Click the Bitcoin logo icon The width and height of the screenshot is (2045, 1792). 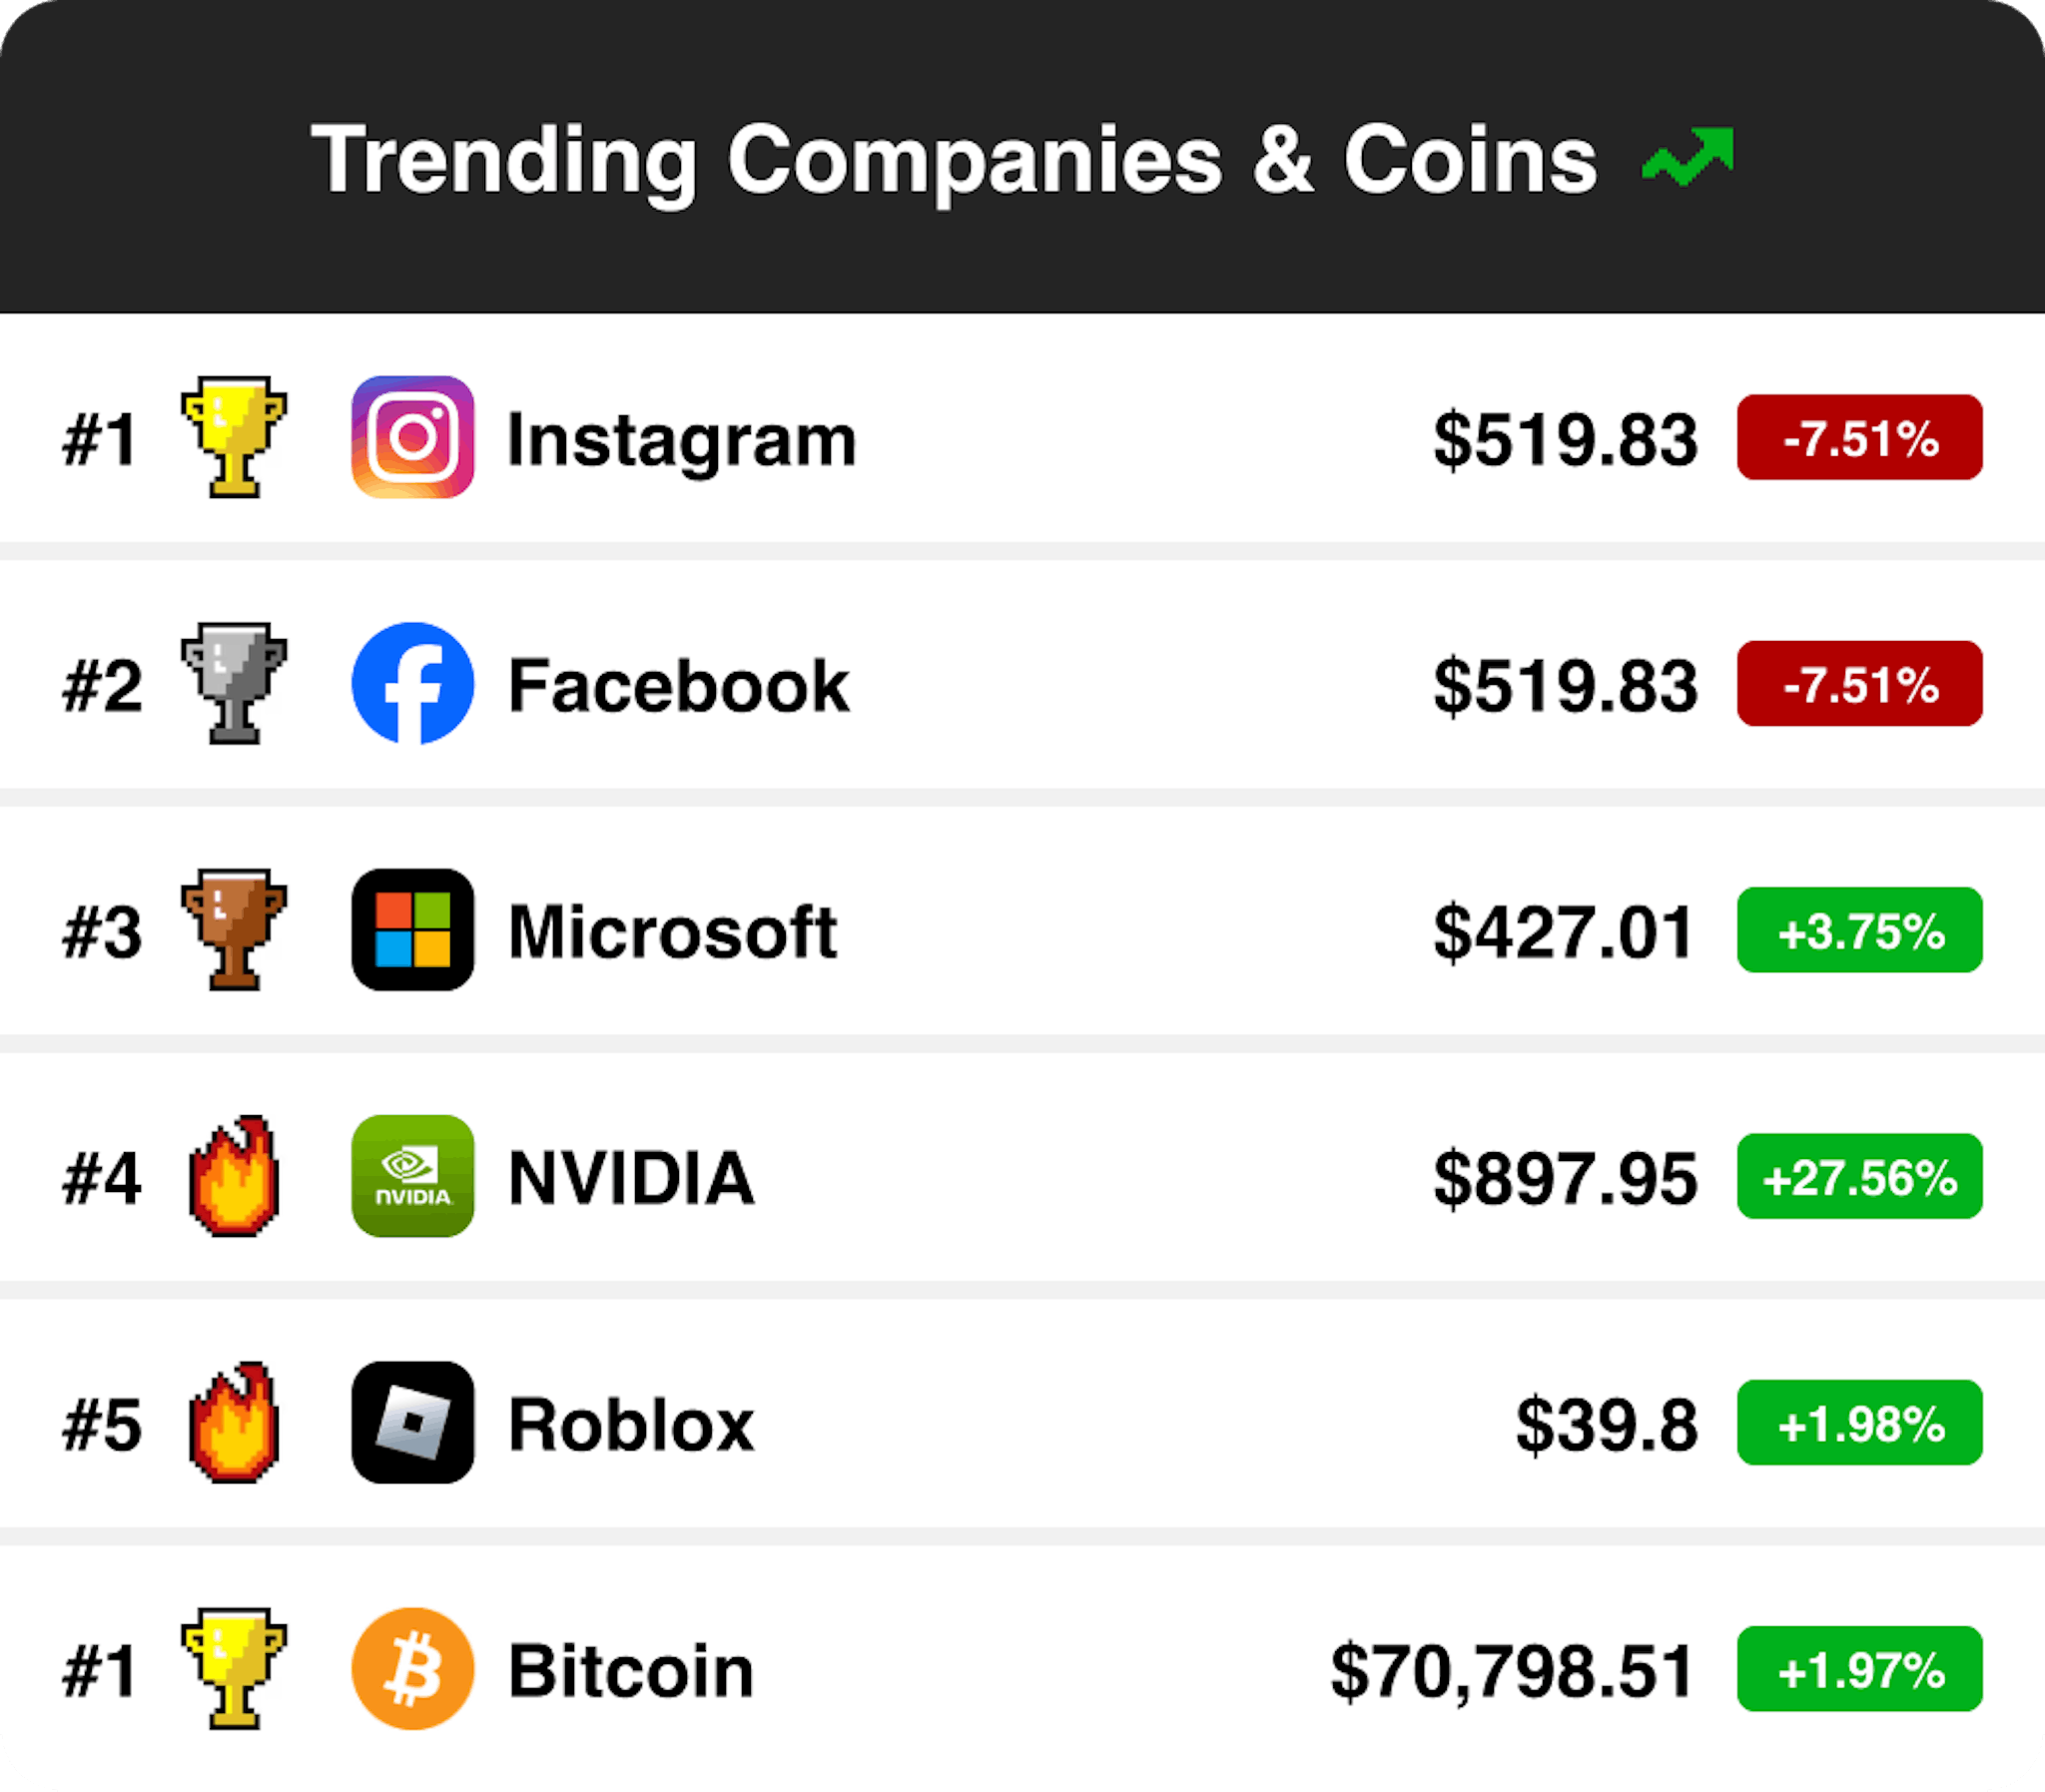[x=412, y=1668]
